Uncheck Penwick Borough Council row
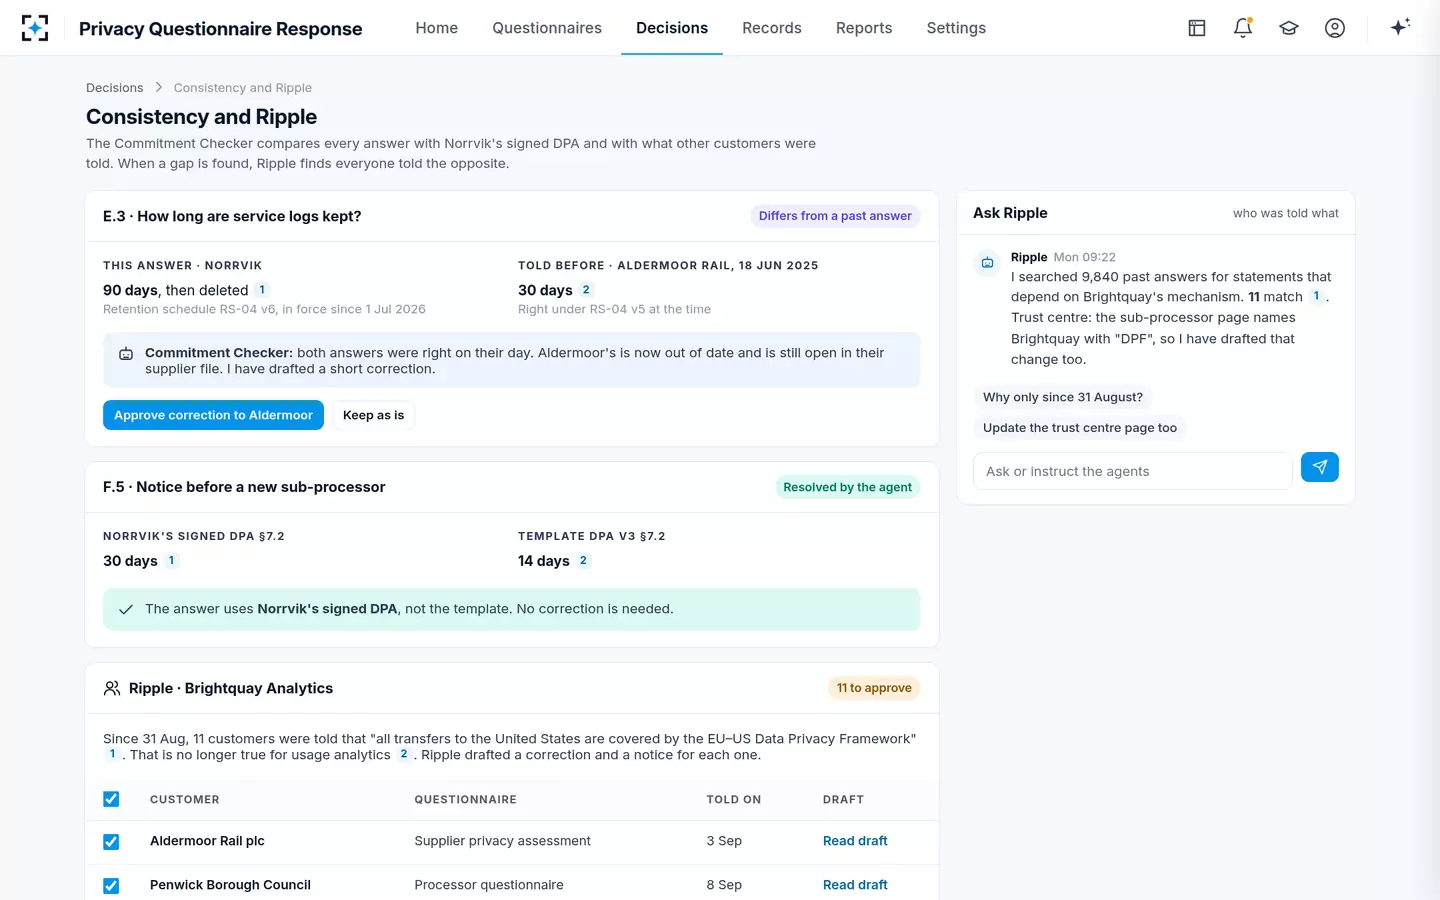Screen dimensions: 1440x900 click(x=111, y=886)
